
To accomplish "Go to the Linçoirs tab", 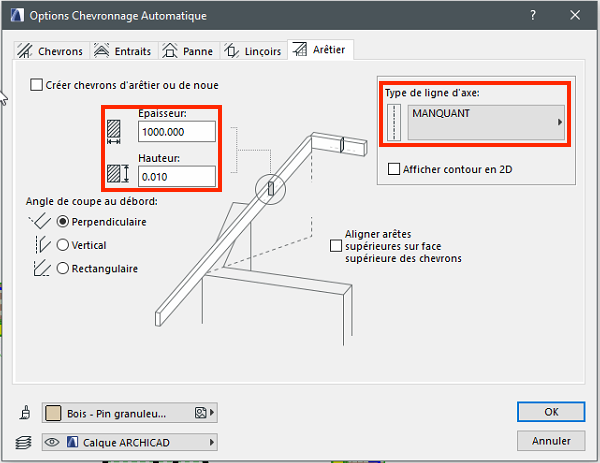I will coord(253,51).
